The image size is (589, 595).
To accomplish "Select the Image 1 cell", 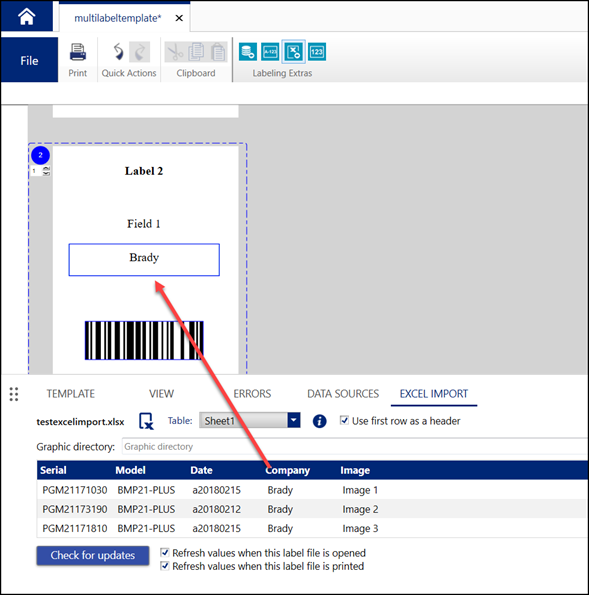I will 360,490.
